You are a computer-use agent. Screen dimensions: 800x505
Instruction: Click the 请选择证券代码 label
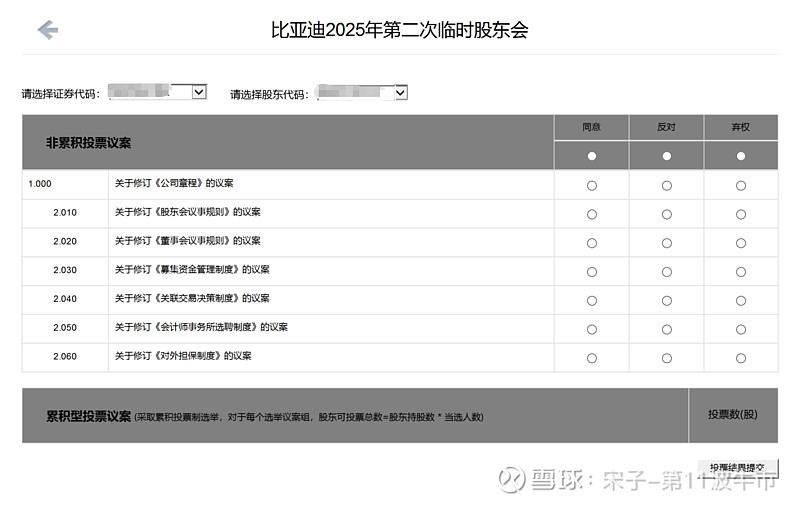[x=61, y=94]
